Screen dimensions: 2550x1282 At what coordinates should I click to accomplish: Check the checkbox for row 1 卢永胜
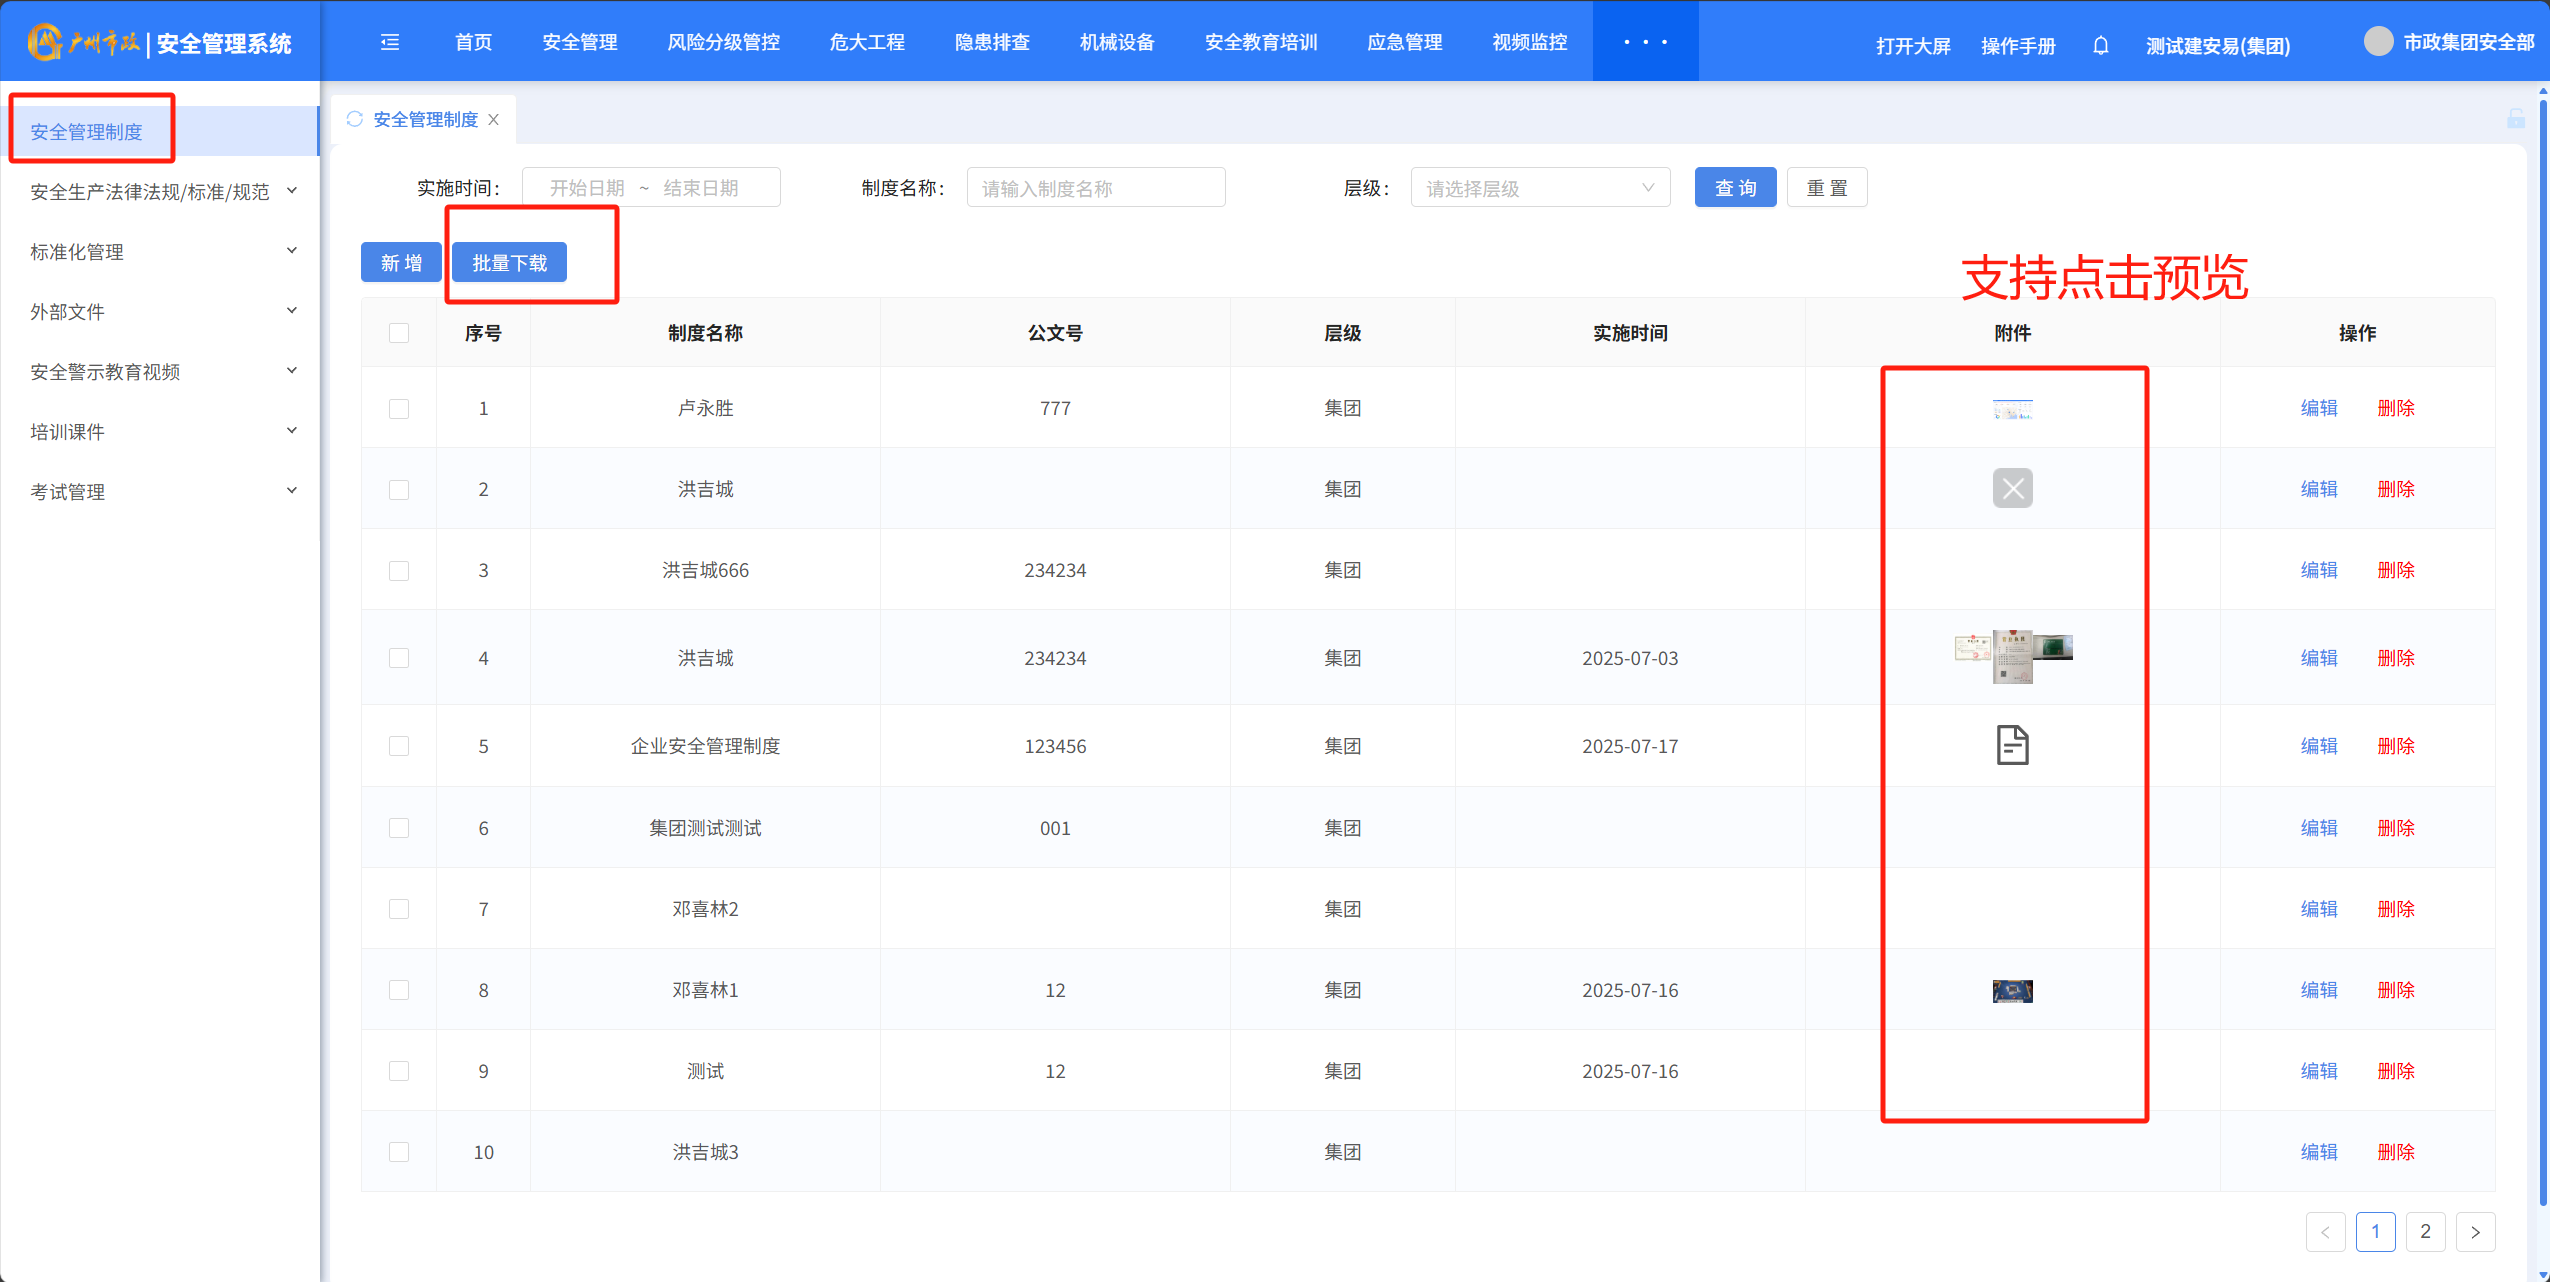(399, 408)
